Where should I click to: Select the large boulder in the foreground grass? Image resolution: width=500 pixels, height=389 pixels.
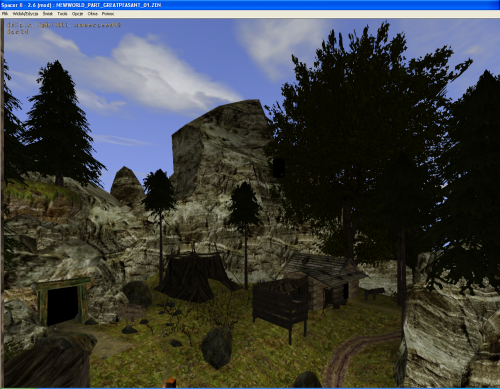(216, 348)
